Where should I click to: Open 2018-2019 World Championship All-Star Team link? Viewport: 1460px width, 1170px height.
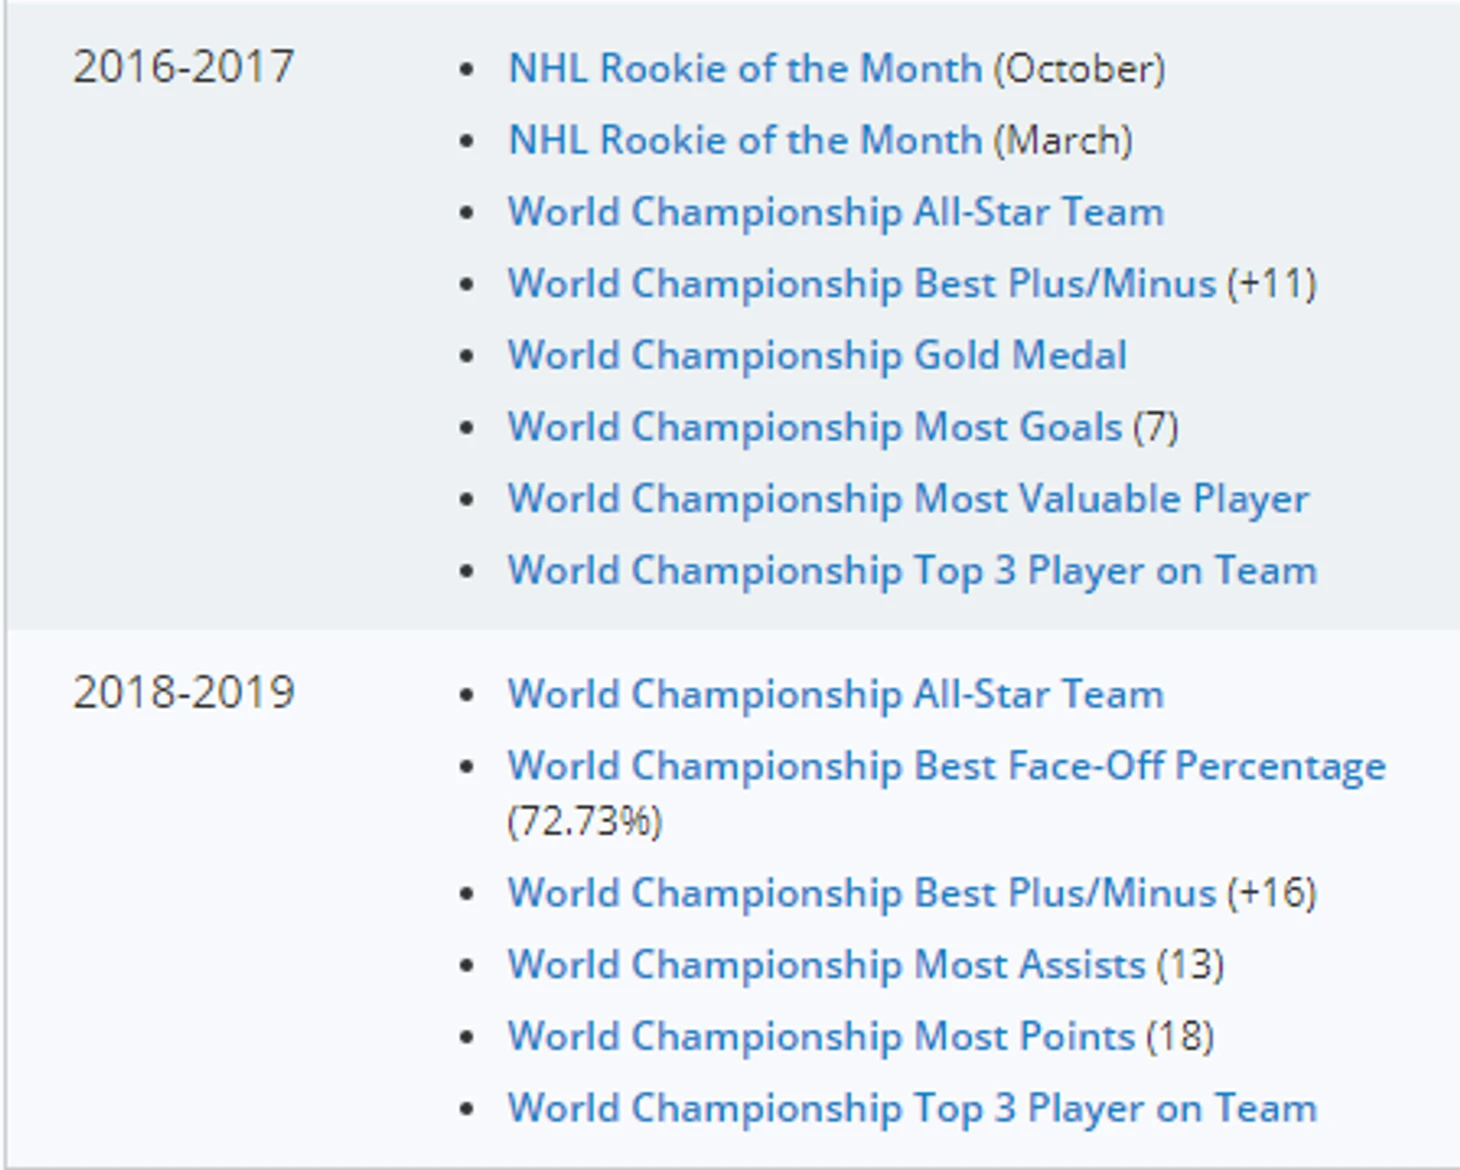click(835, 695)
